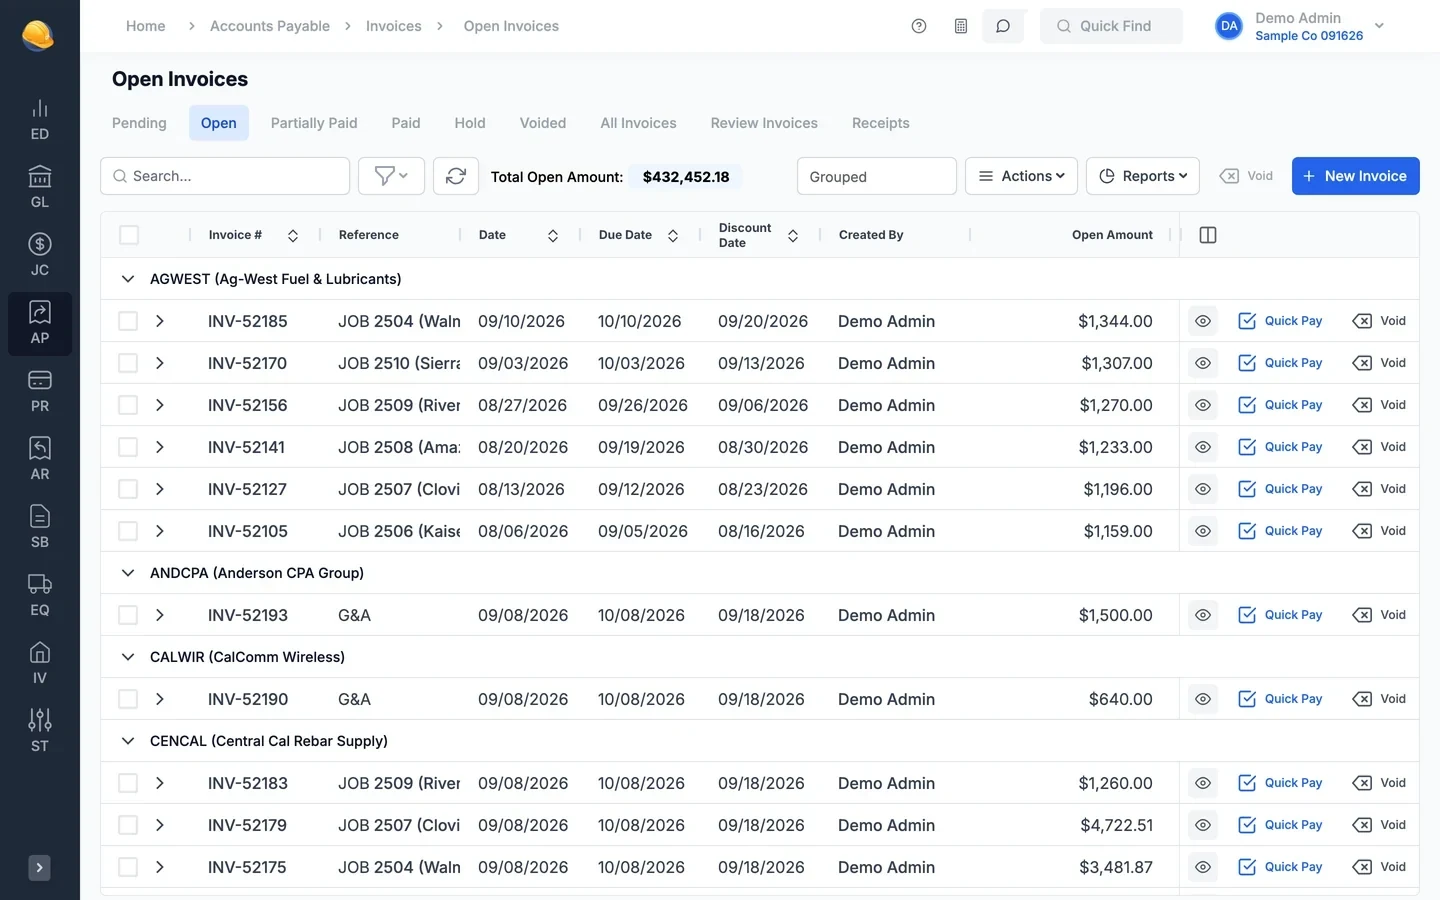The height and width of the screenshot is (900, 1440).
Task: Go to Accounts Payable breadcrumb
Action: pos(270,26)
